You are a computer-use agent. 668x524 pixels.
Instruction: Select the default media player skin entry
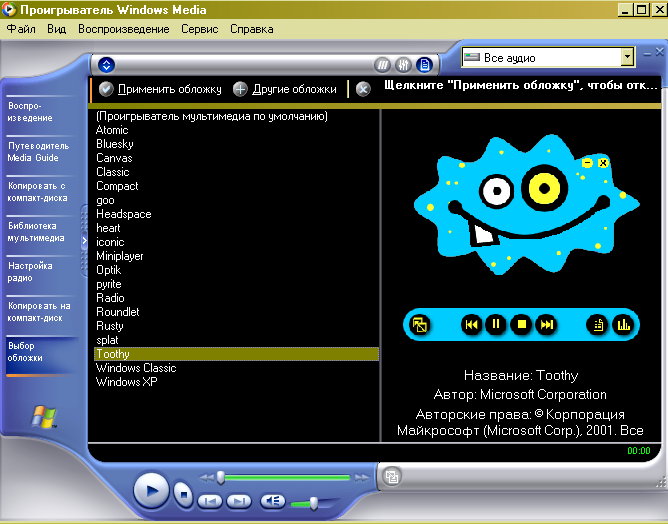click(x=236, y=116)
